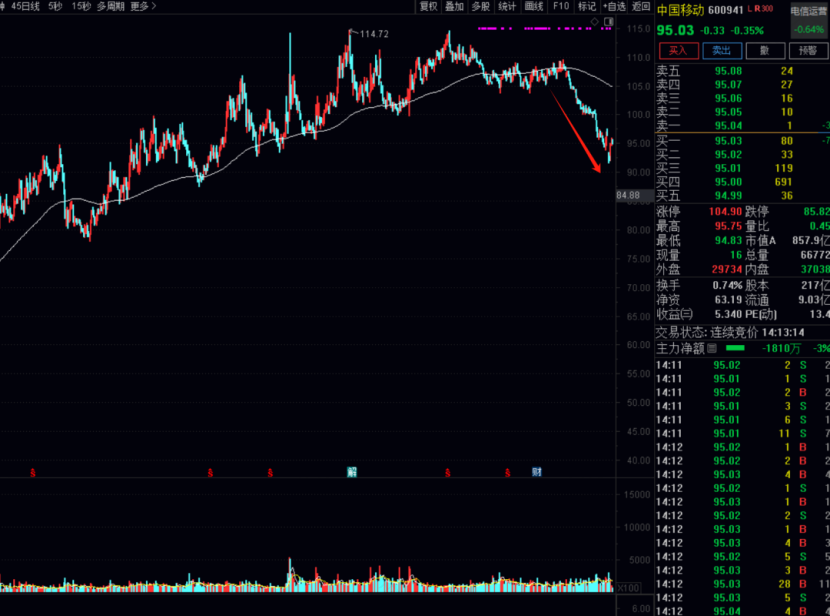Open the 多周期 multi-period view
830x616 pixels.
pos(111,6)
